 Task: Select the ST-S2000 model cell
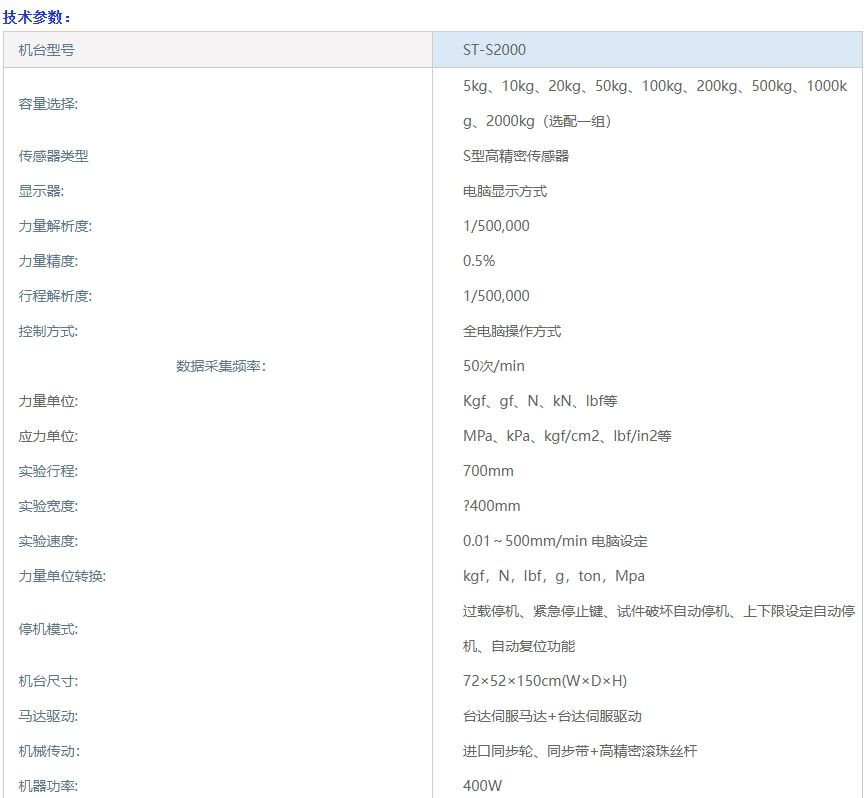coord(494,50)
